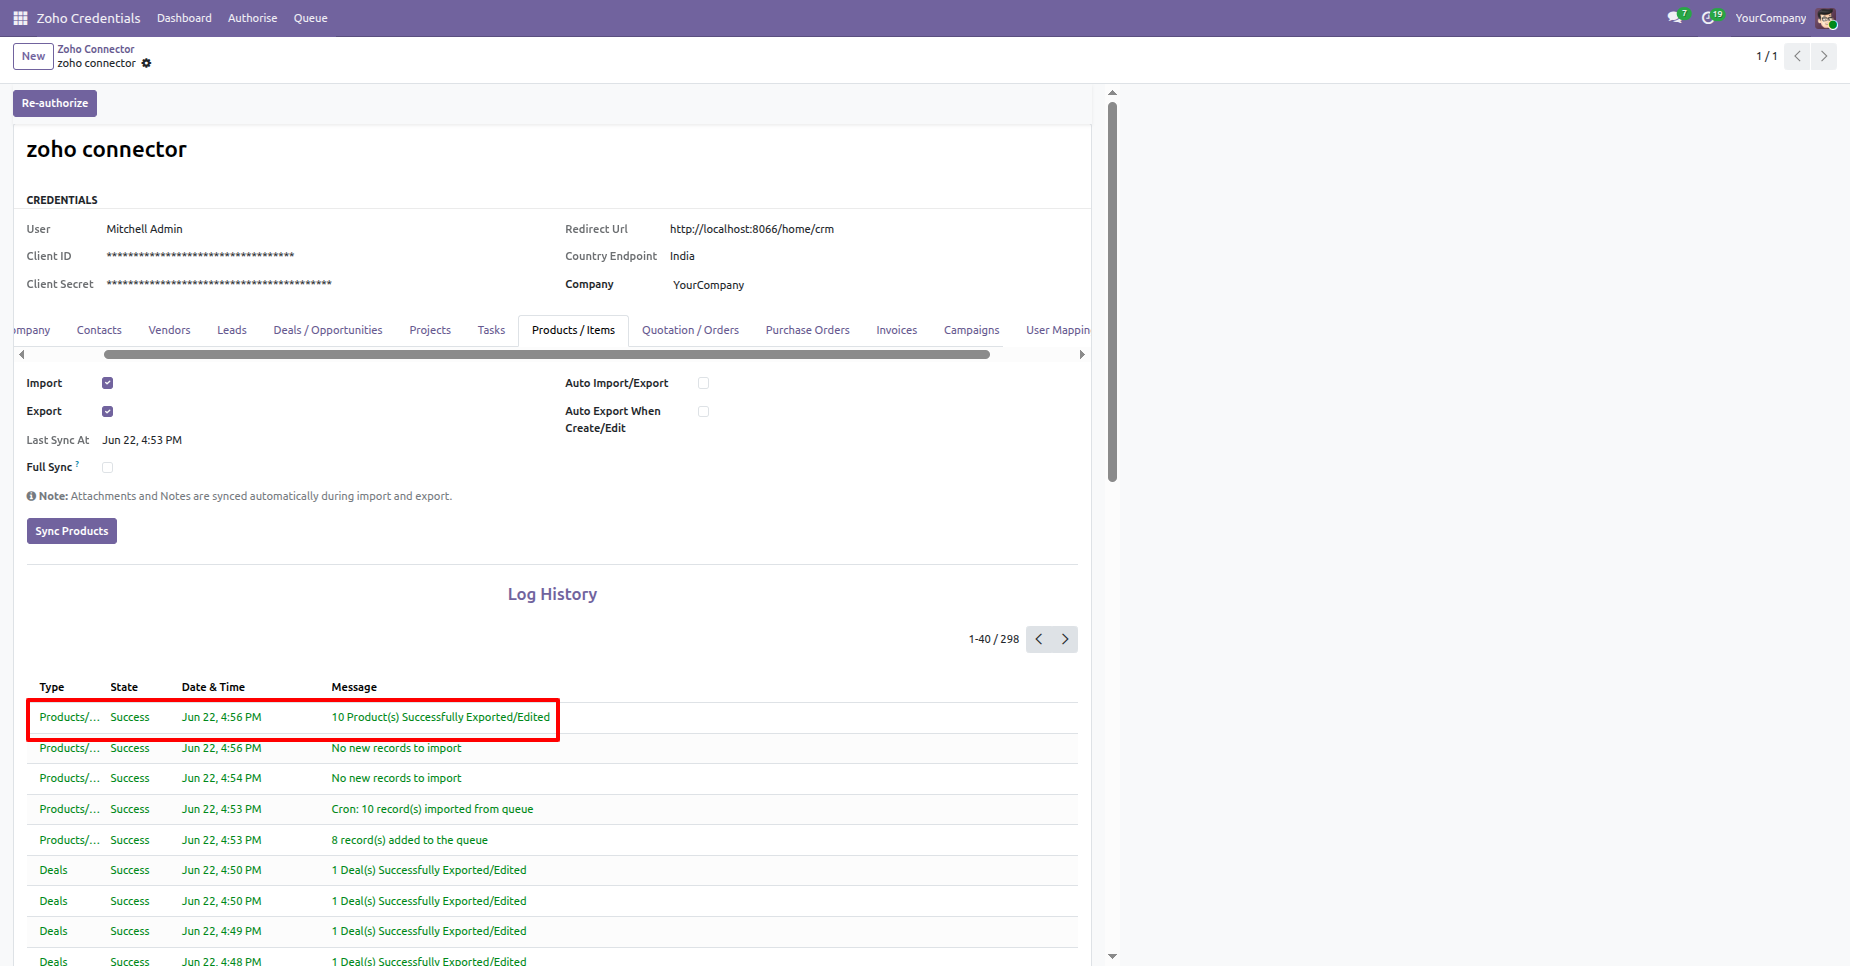The width and height of the screenshot is (1850, 966).
Task: Click the tab strip left scroll arrow
Action: point(22,354)
